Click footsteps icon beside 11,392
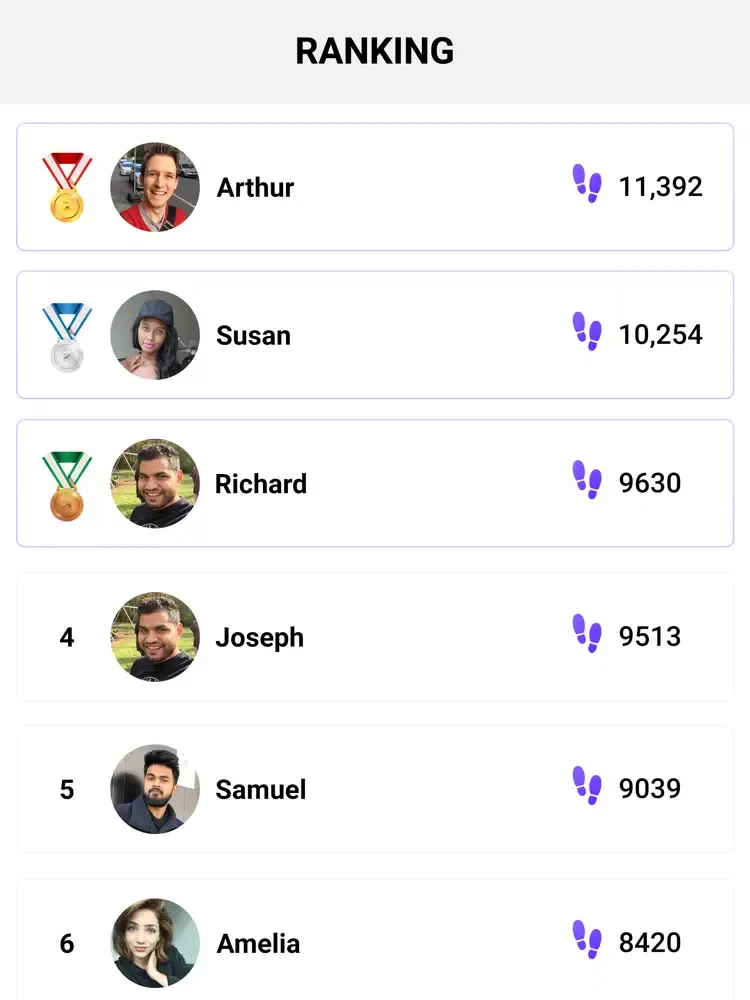The width and height of the screenshot is (750, 1000). coord(587,184)
